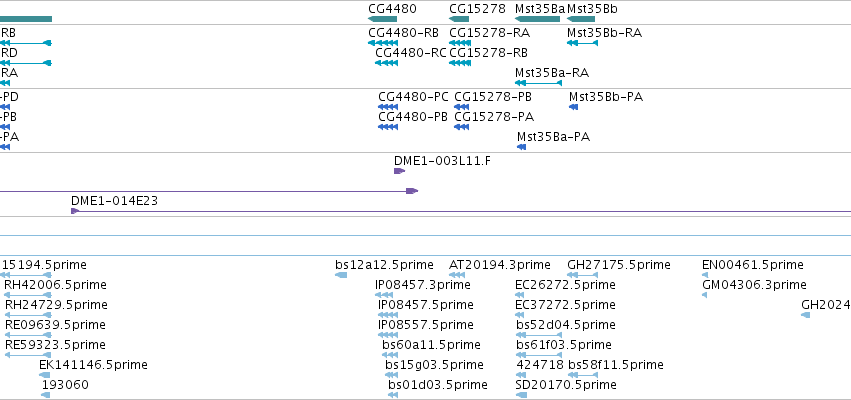Open transcript Mst35Ba-RA
851x400 pixels.
coord(552,73)
